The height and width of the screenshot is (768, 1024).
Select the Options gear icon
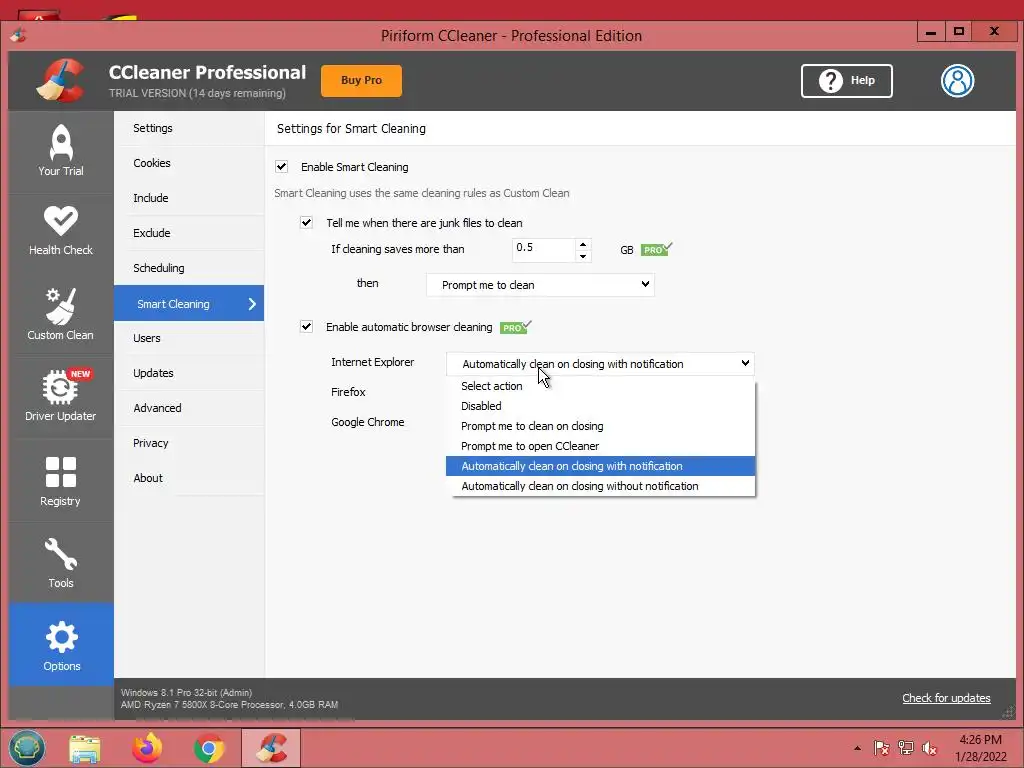[x=61, y=637]
